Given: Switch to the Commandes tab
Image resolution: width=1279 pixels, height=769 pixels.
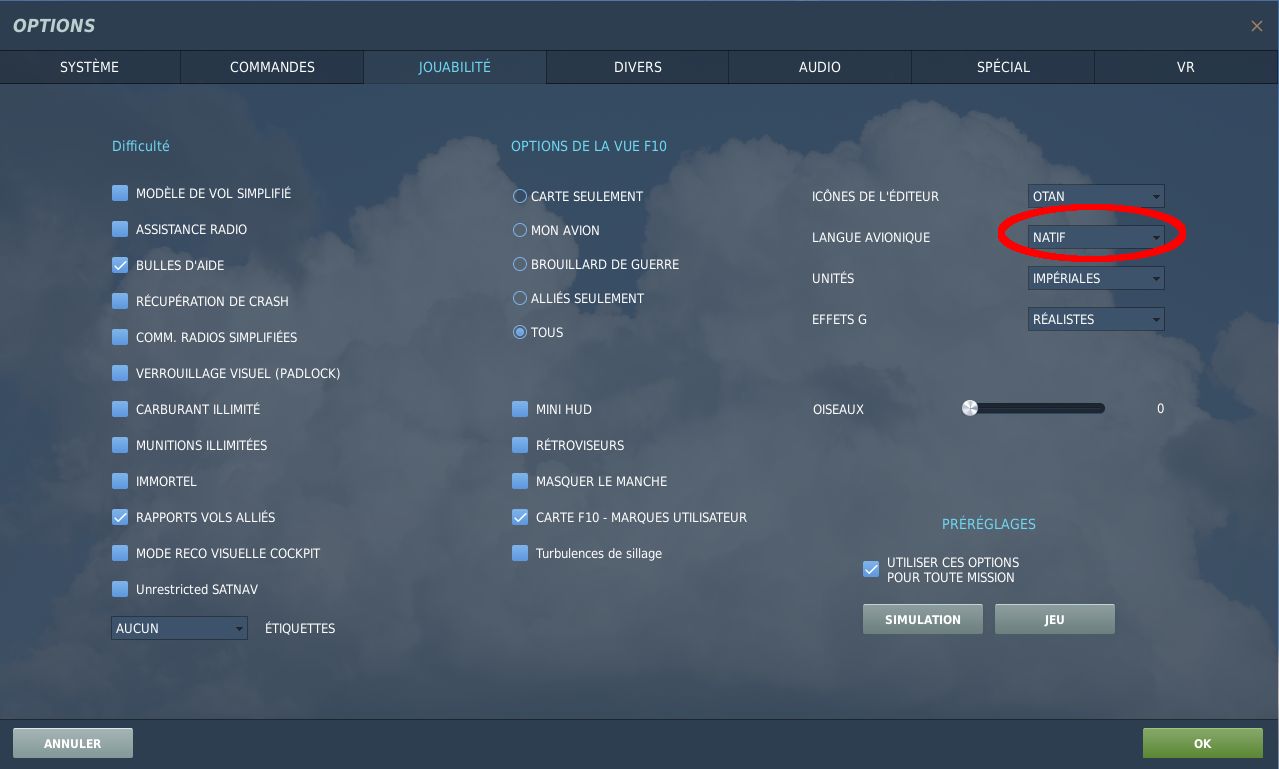Looking at the screenshot, I should (272, 67).
